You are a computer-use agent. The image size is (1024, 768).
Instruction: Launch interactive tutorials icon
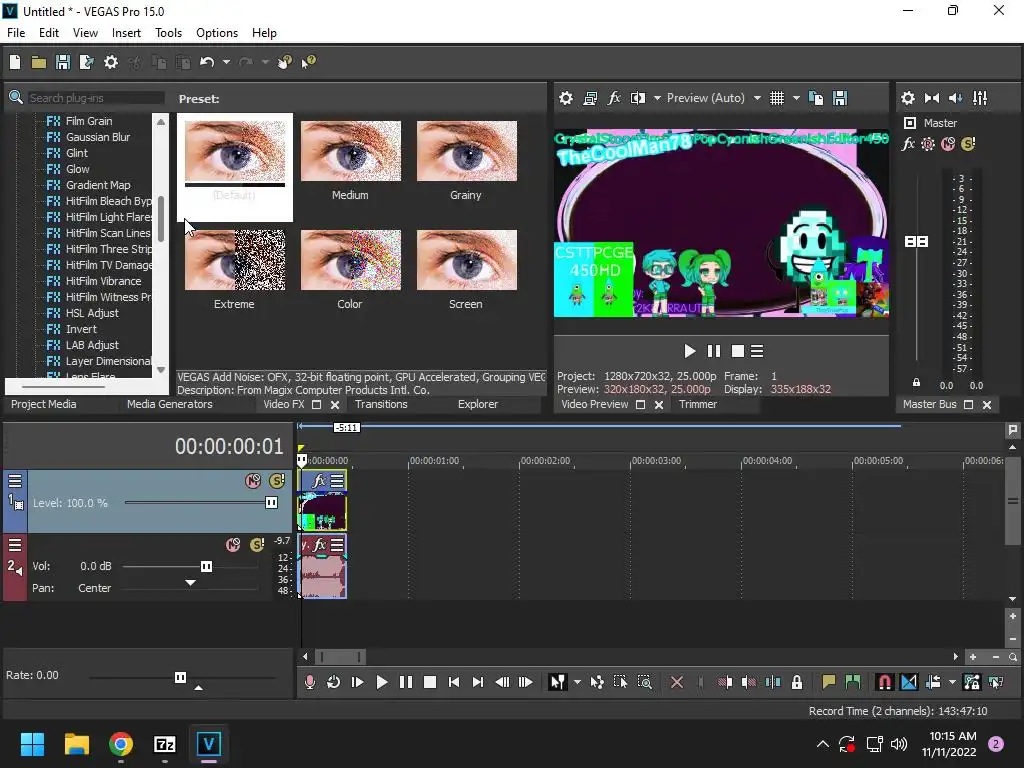click(285, 62)
